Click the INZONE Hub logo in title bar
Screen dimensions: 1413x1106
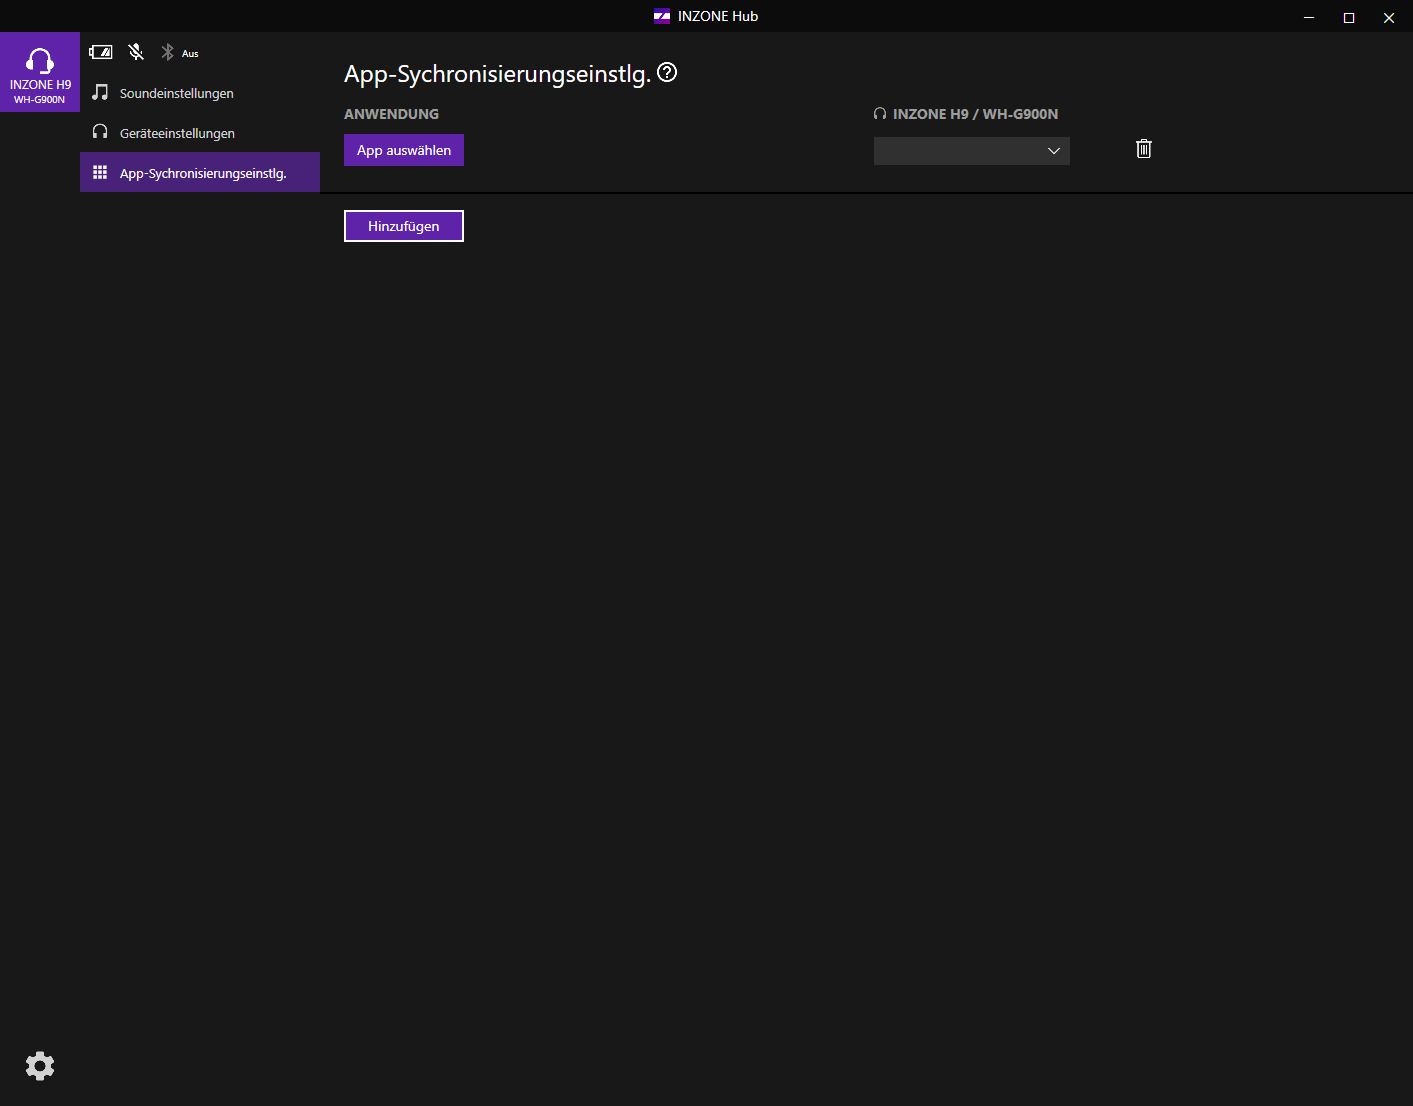coord(662,16)
